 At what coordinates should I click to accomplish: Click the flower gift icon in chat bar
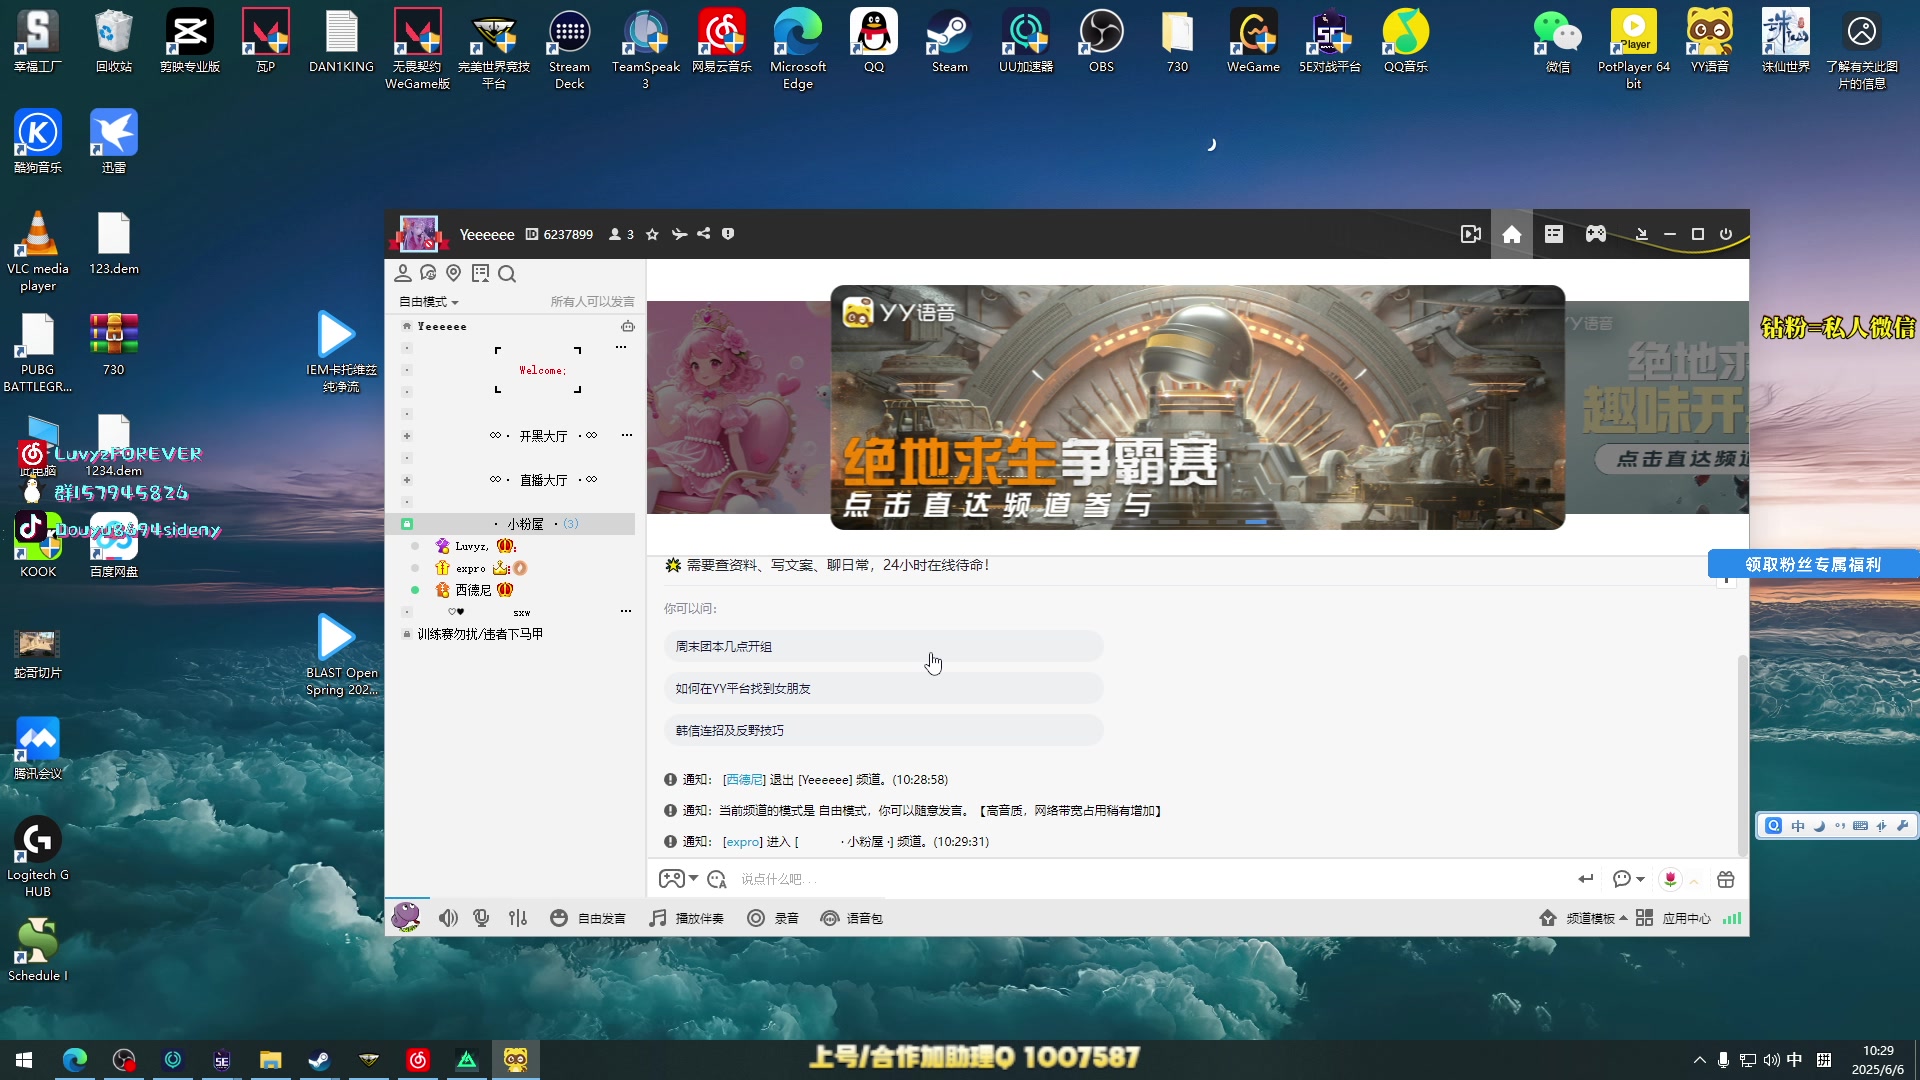click(x=1670, y=879)
